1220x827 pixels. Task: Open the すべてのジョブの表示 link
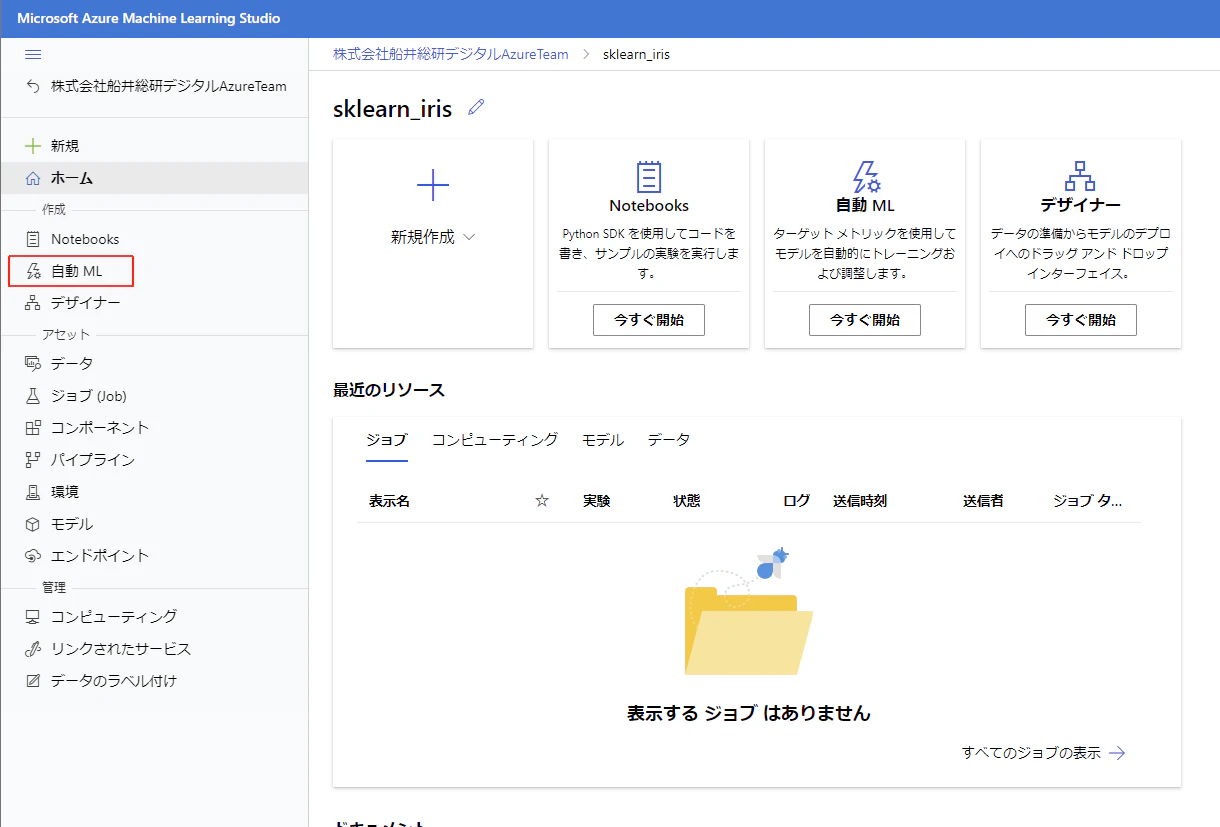point(1031,753)
